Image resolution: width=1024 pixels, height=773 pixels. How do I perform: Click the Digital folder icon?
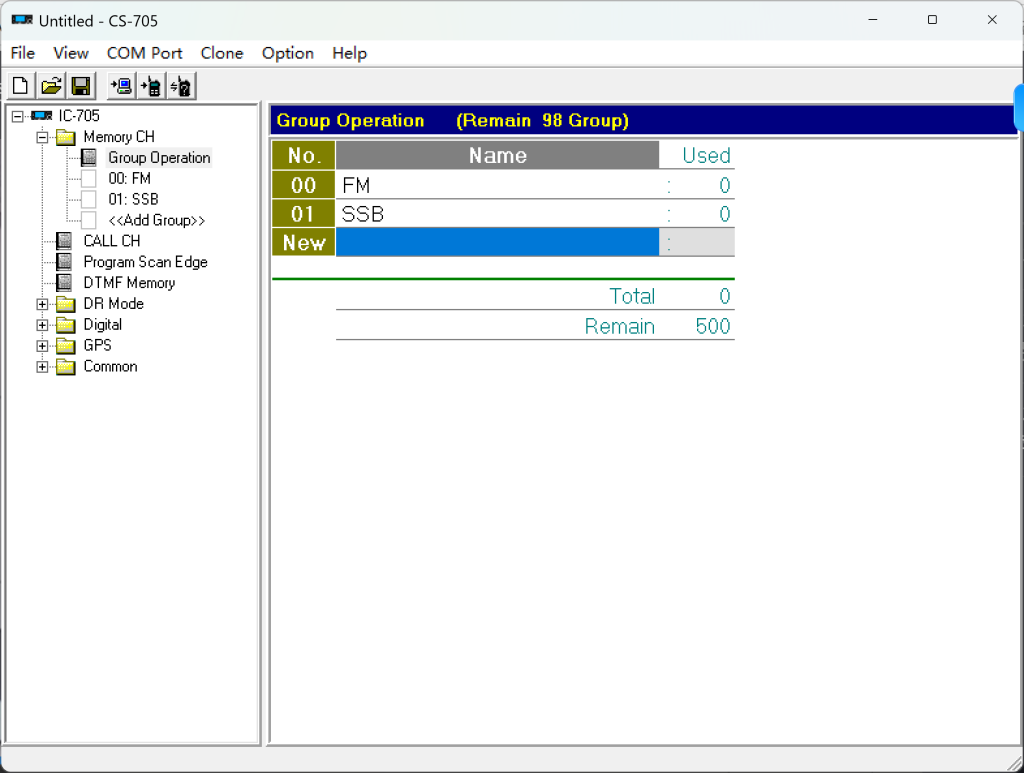(x=65, y=325)
